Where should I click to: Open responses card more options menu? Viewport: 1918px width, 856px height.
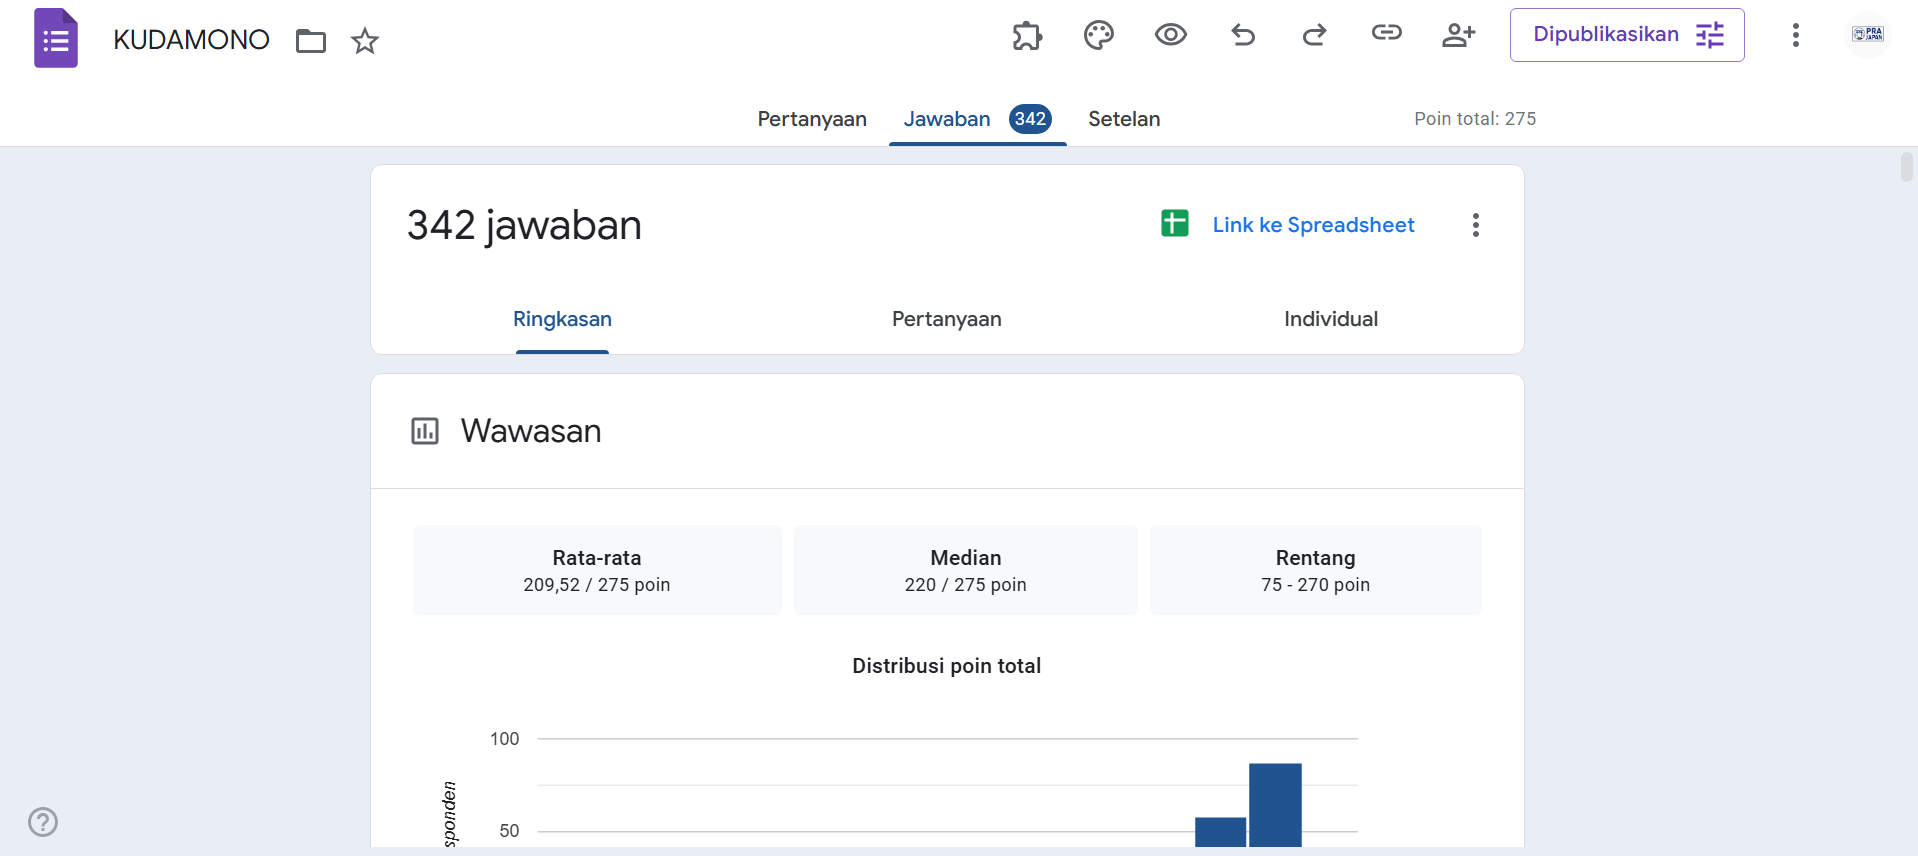click(1475, 225)
